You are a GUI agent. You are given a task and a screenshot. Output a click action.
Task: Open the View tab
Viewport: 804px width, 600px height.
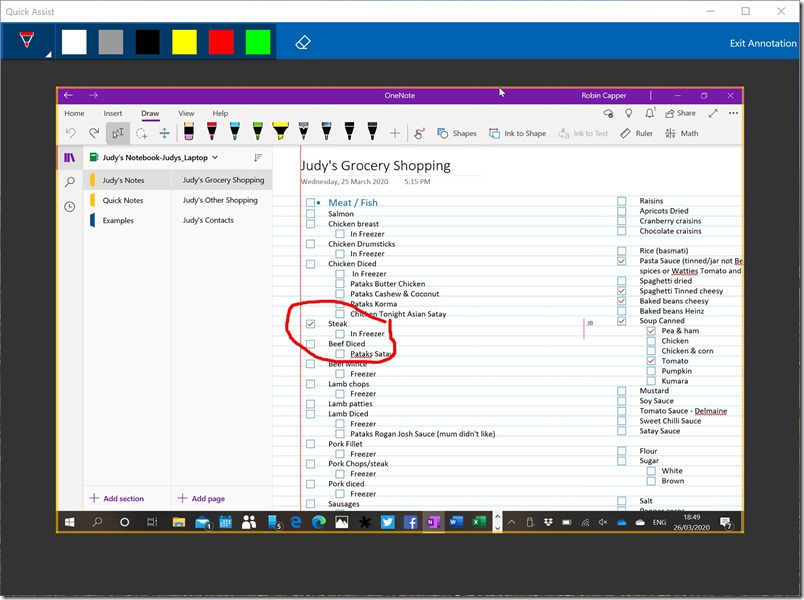click(x=186, y=113)
